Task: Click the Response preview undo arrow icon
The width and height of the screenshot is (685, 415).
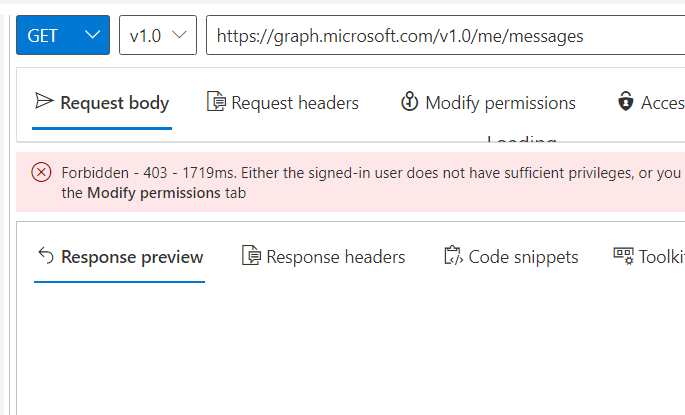Action: click(x=46, y=256)
